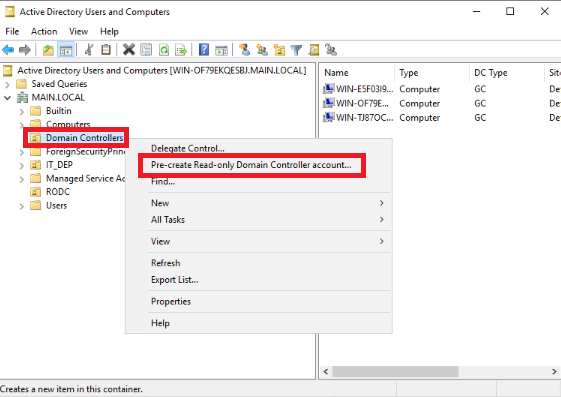
Task: Click the MAIN.LOCAL domain icon
Action: coord(22,97)
